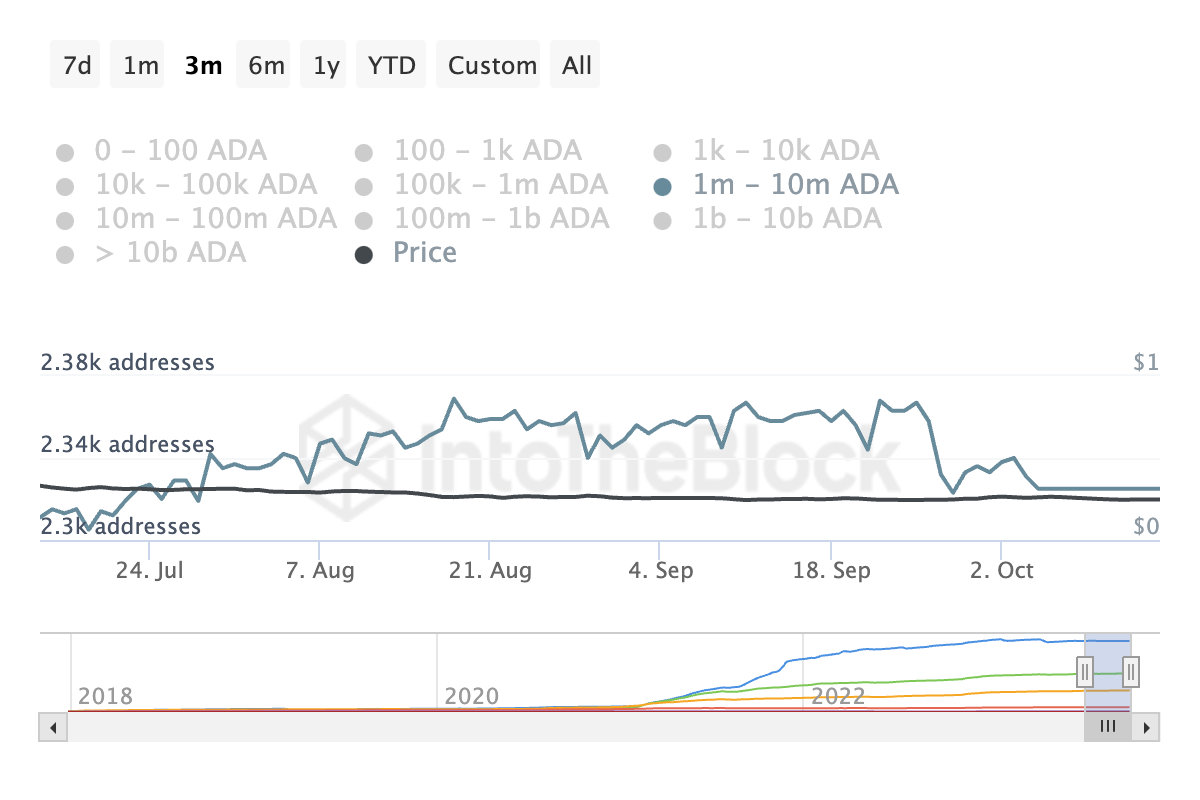Click the left scrollbar arrow

[51, 727]
